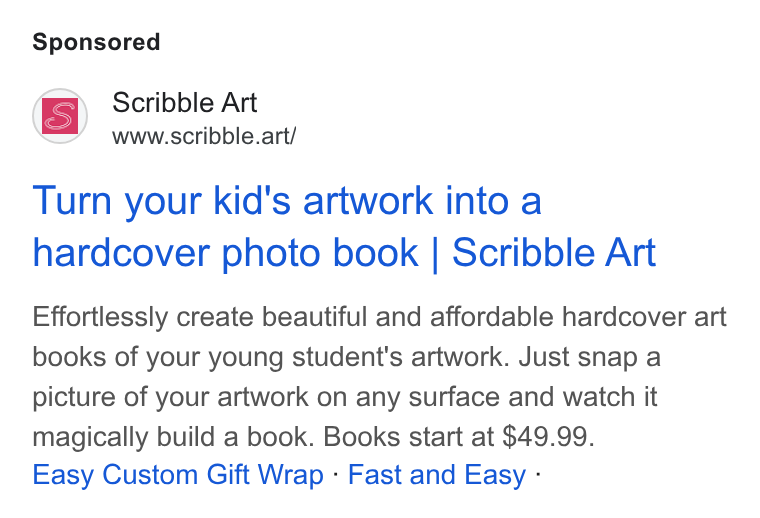Click the 'Scribble Art' text ending the headline

click(x=554, y=253)
